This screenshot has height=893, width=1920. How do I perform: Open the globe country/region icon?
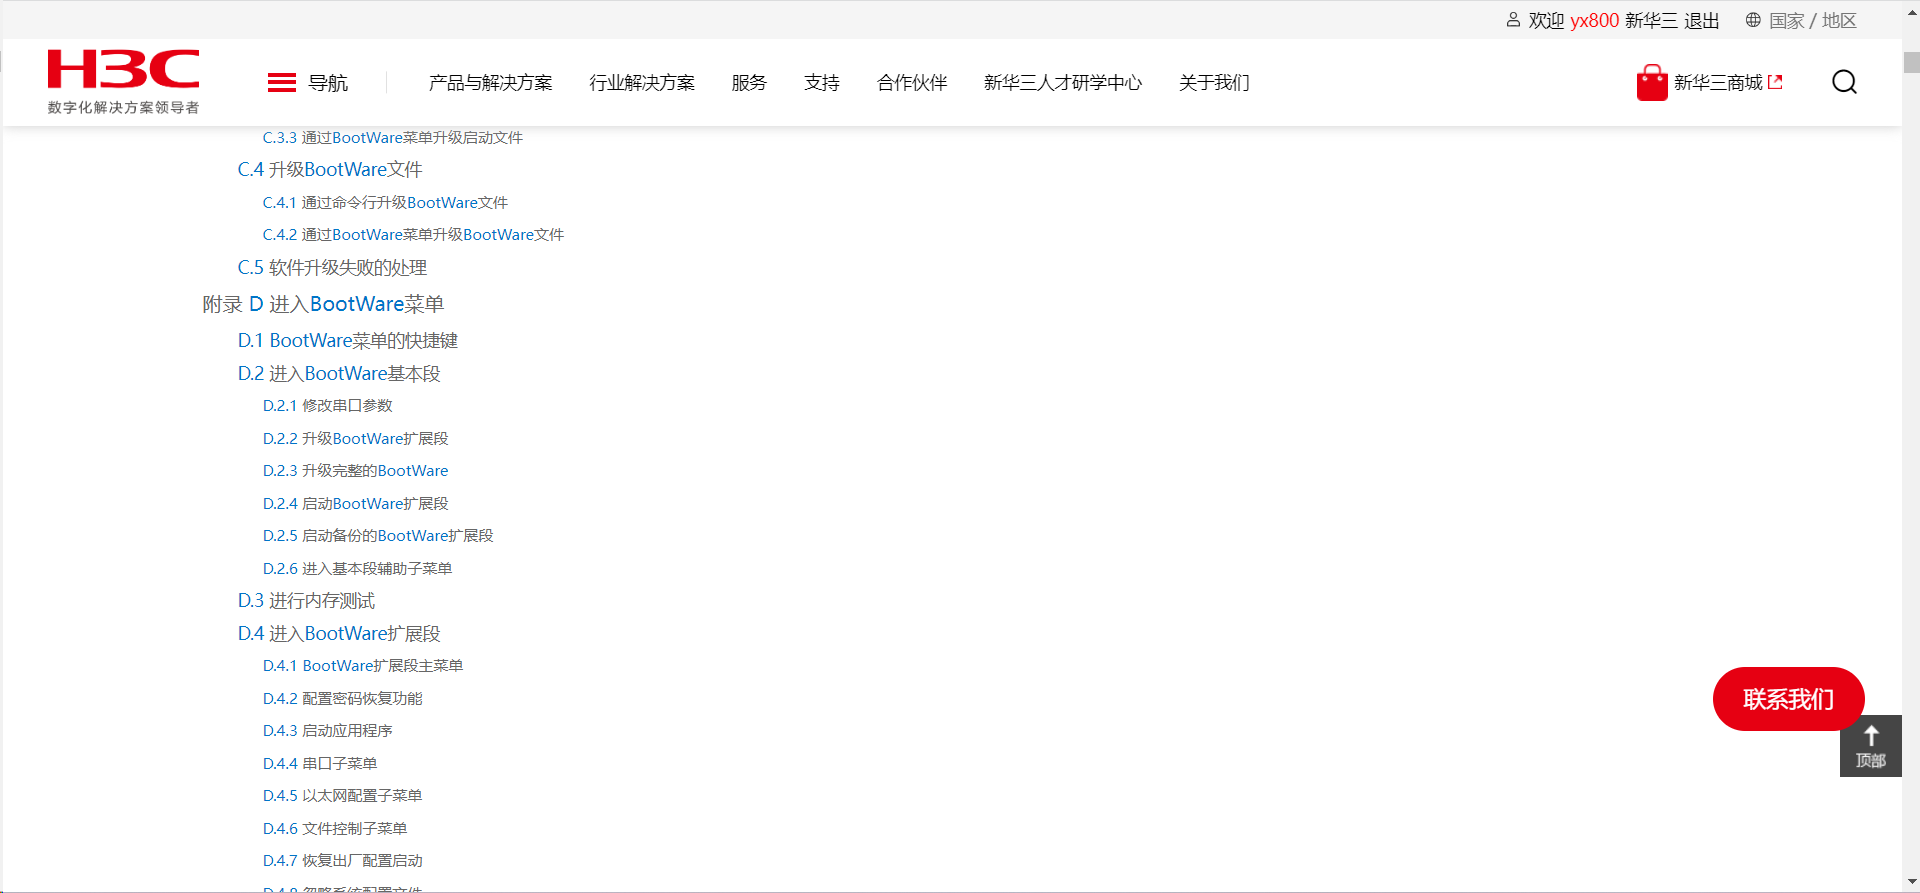point(1753,20)
